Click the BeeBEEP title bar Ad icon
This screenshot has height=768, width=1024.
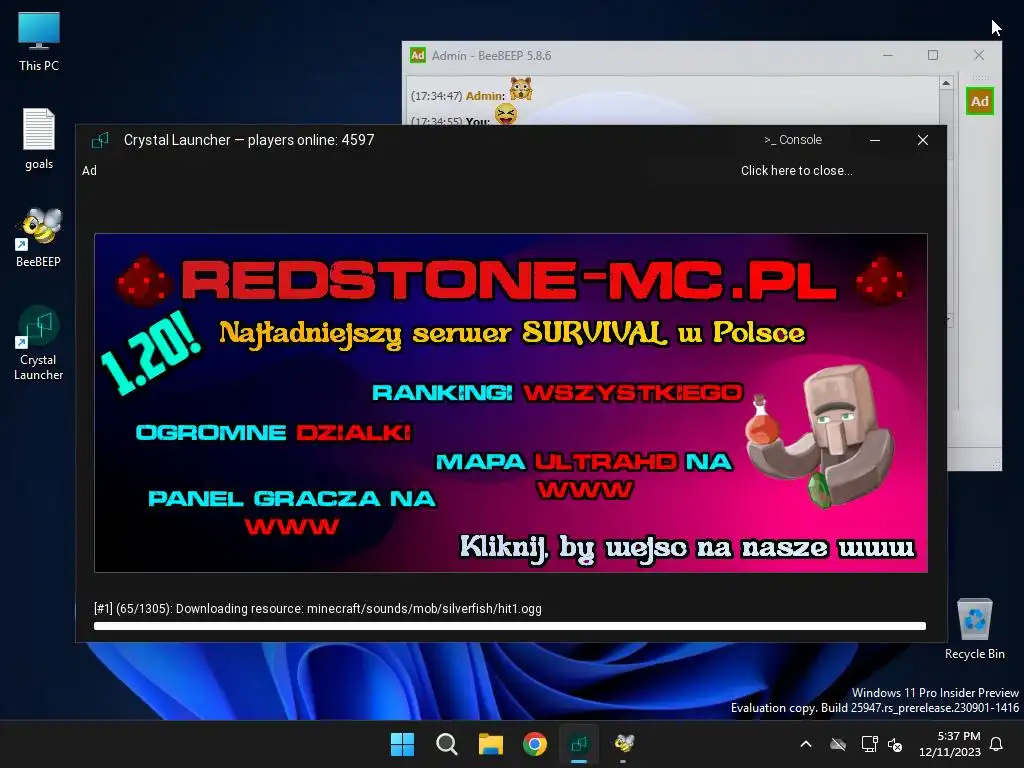pos(418,56)
